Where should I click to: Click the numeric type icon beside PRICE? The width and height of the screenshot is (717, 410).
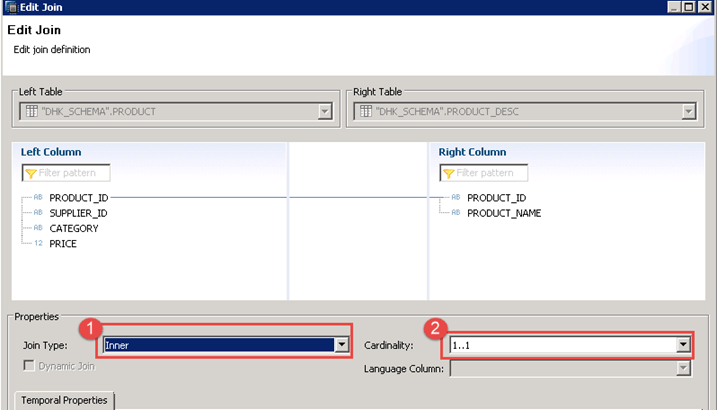pos(38,244)
